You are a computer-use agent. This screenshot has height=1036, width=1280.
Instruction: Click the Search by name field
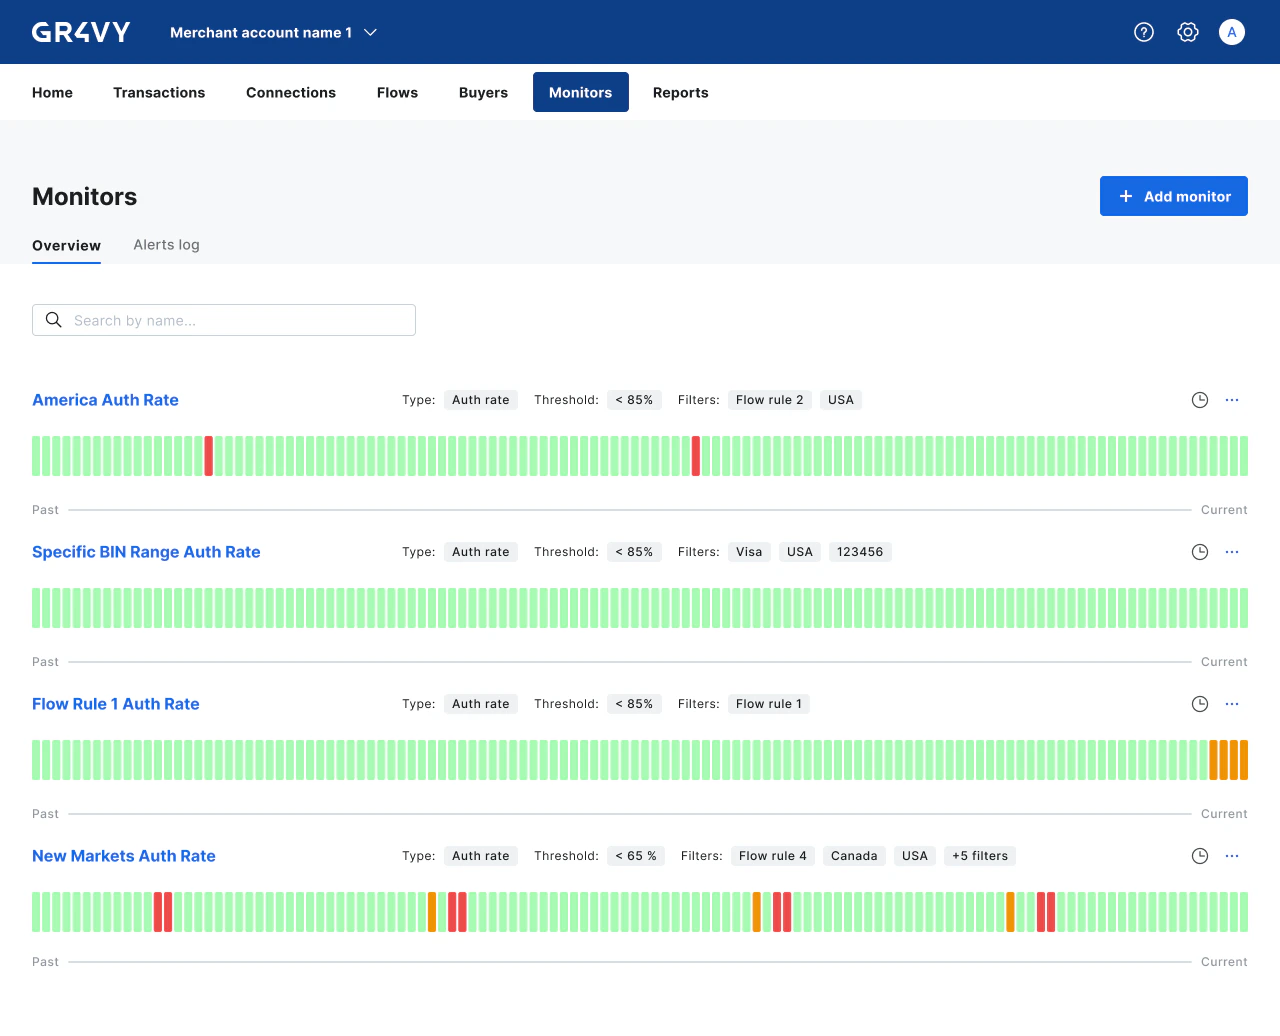pos(224,320)
